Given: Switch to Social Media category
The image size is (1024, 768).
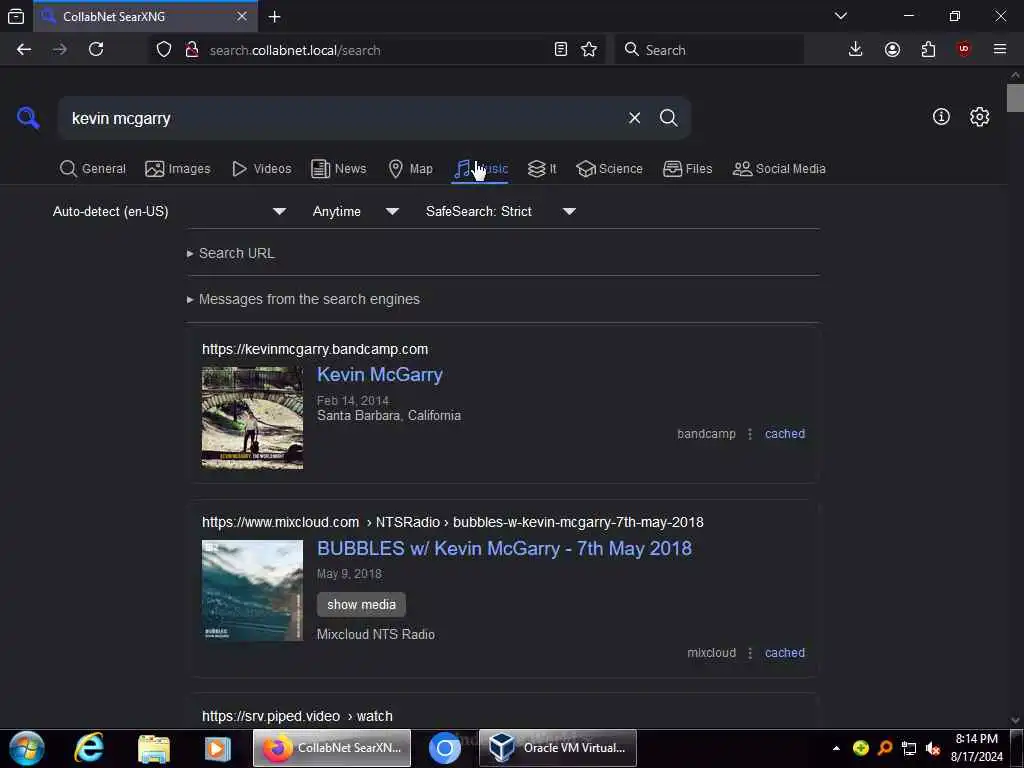Looking at the screenshot, I should tap(779, 169).
